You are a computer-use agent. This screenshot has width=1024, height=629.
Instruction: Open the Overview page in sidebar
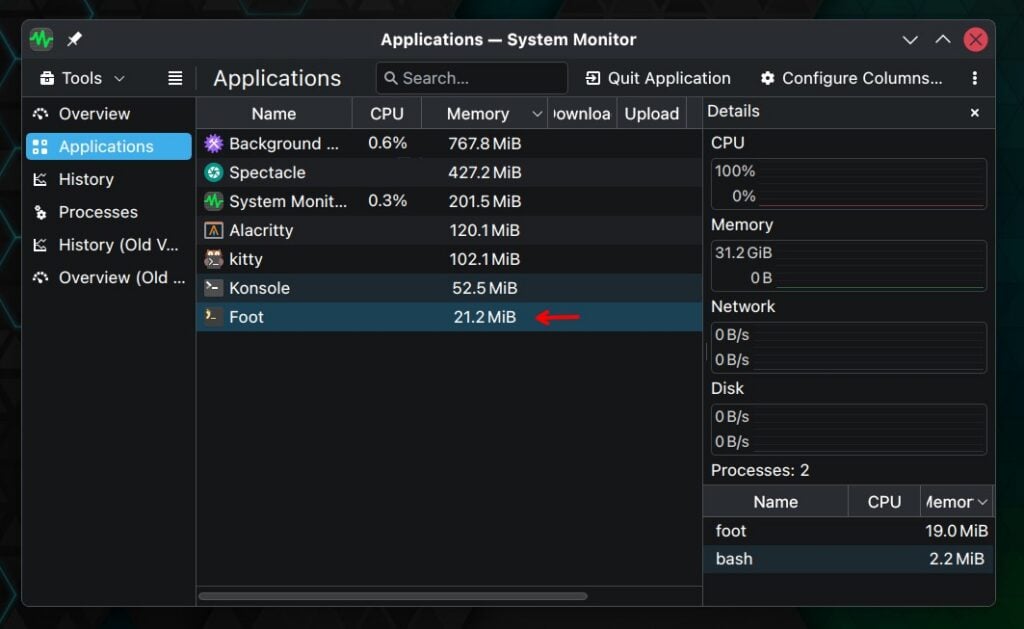coord(94,114)
